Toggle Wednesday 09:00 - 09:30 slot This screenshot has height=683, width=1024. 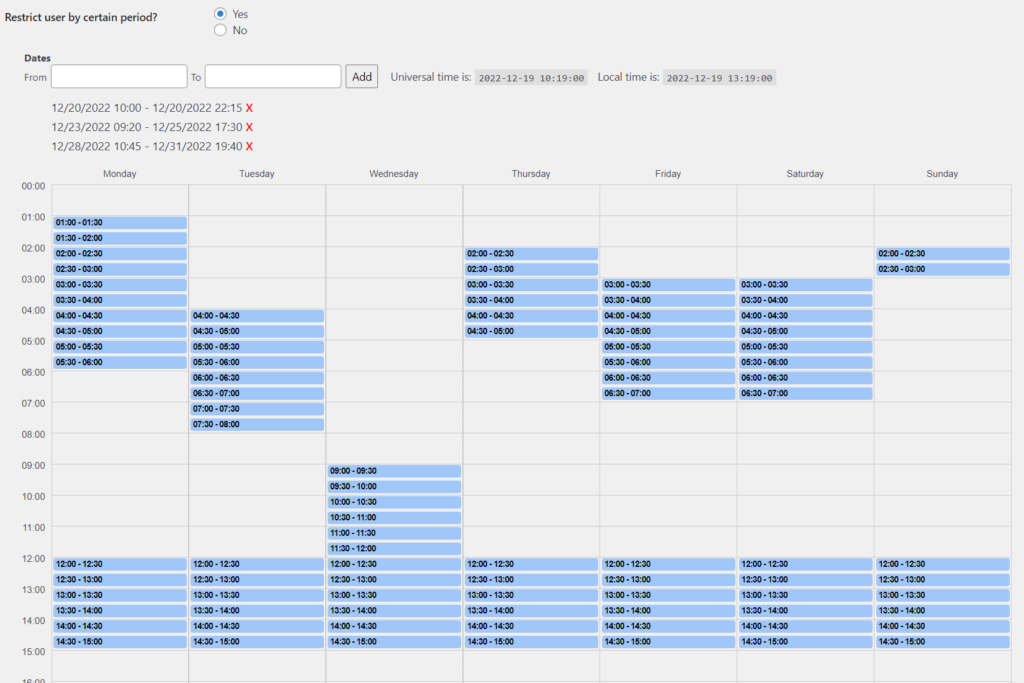(394, 471)
